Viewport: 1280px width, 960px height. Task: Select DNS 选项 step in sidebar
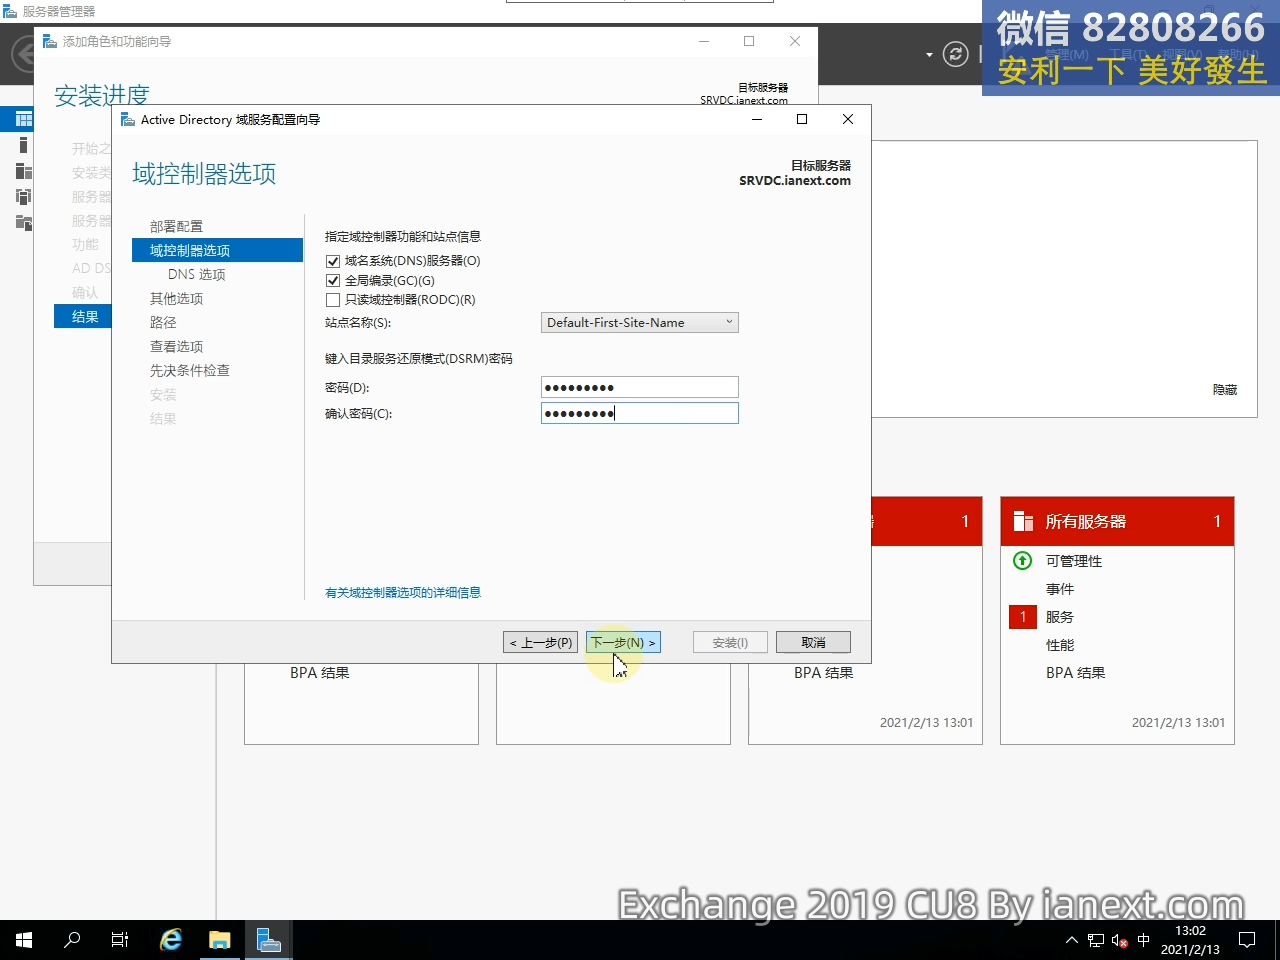point(197,275)
